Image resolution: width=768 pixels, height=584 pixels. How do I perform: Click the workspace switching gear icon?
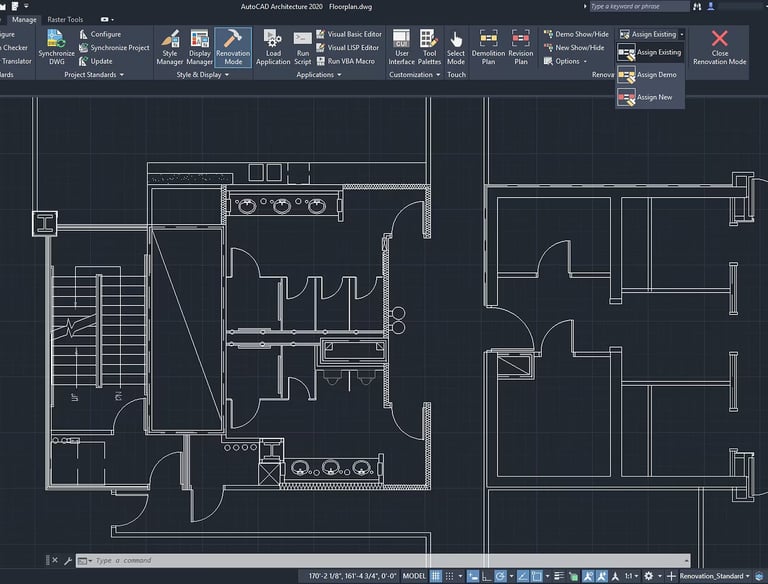[x=648, y=576]
